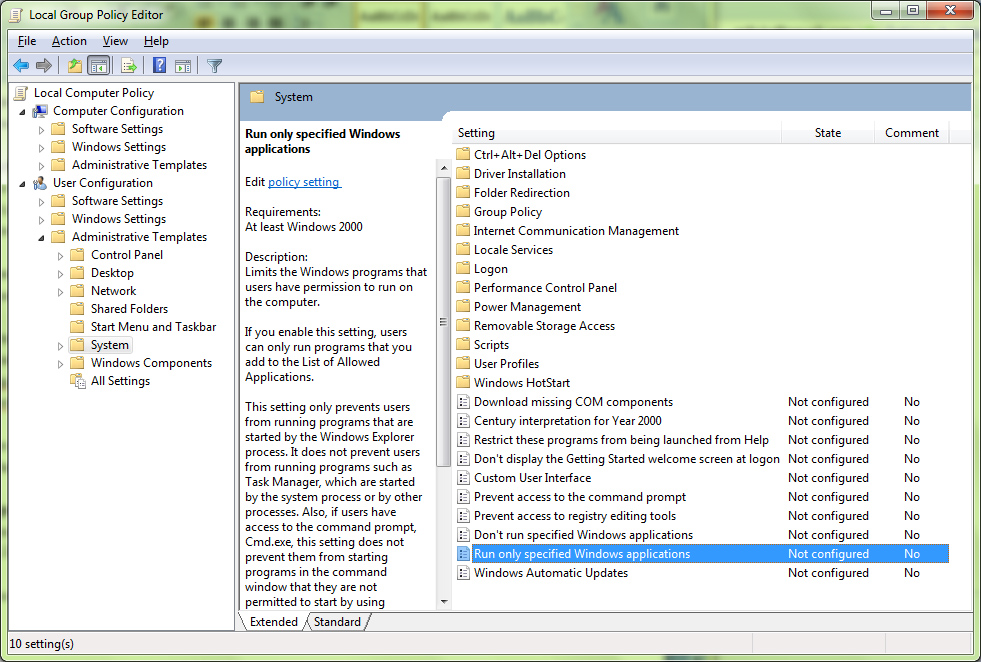The height and width of the screenshot is (662, 981).
Task: Click the Windows HotStart folder icon
Action: point(463,382)
